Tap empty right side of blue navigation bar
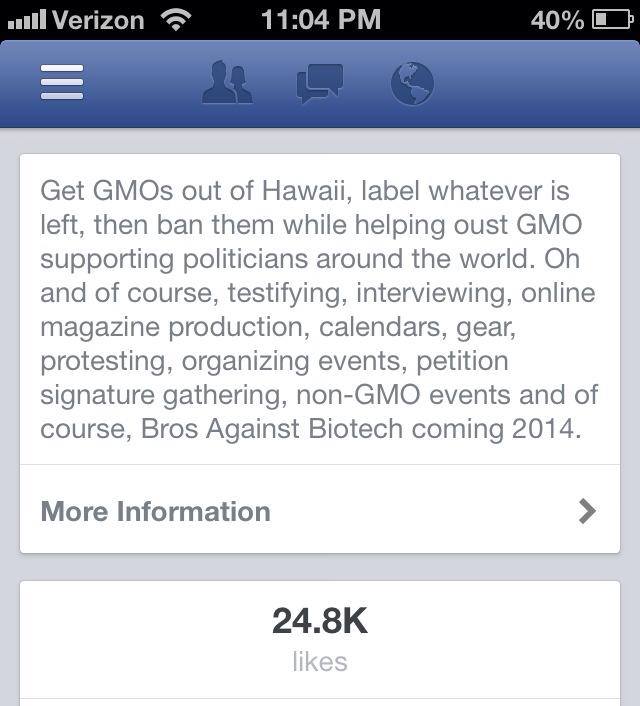The height and width of the screenshot is (706, 640). 540,83
